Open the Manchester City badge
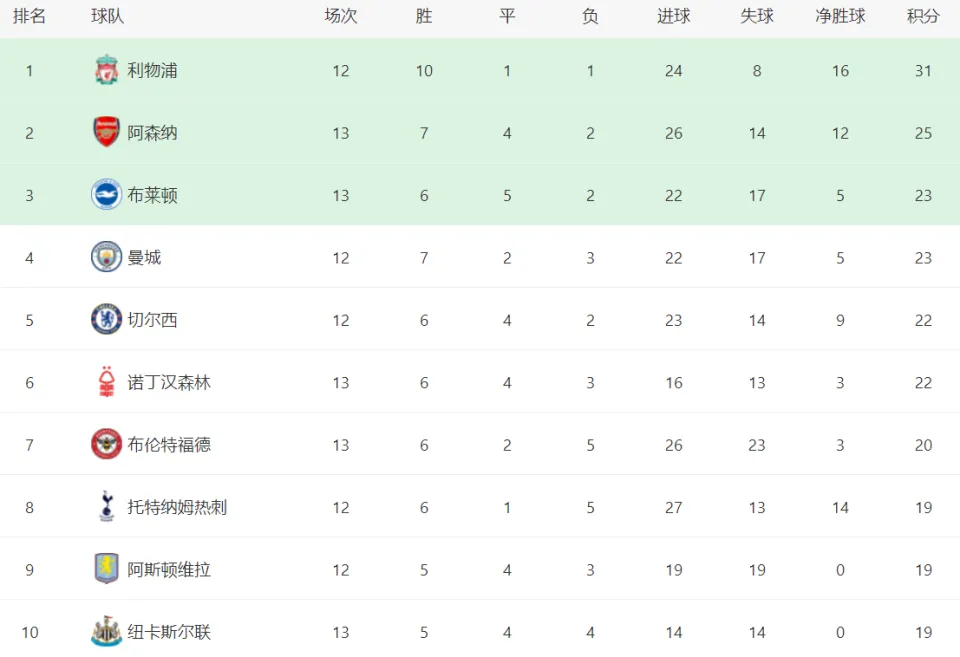The height and width of the screenshot is (657, 960). [107, 257]
